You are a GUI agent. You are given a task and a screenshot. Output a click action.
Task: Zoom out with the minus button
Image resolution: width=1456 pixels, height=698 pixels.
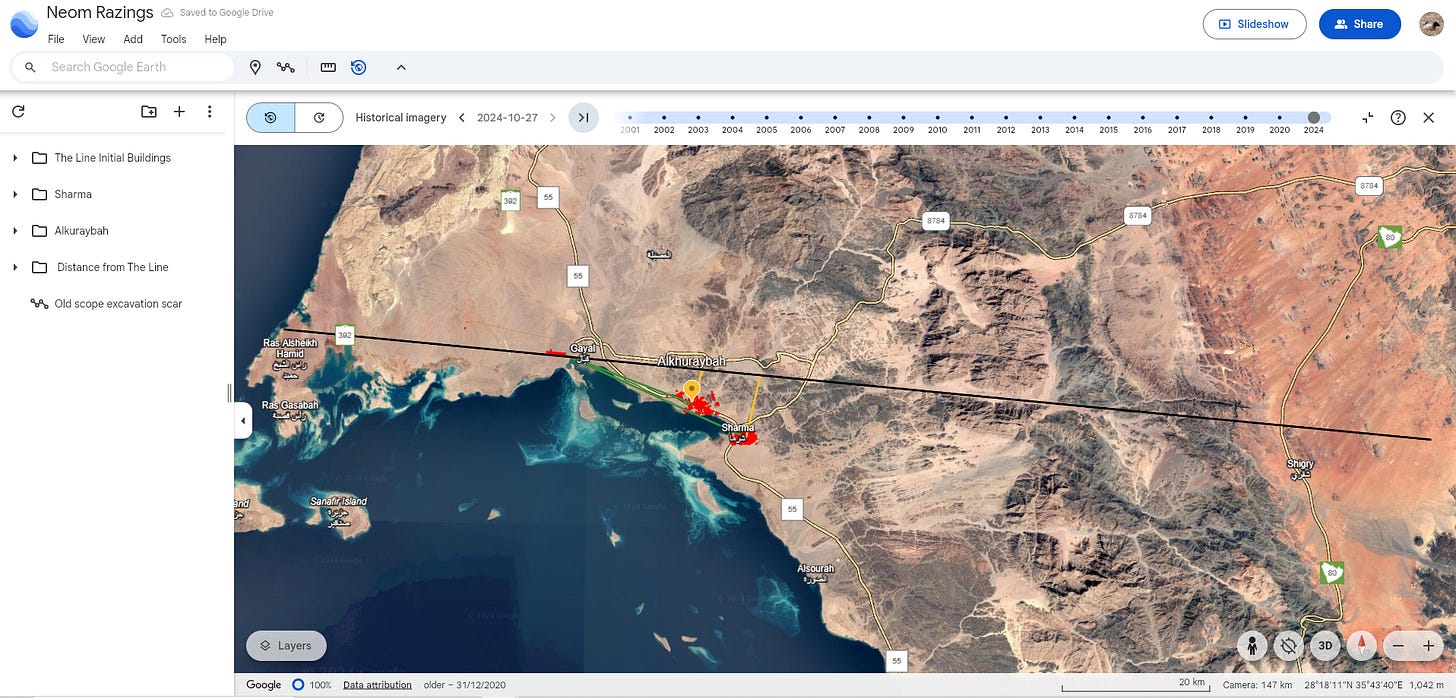click(x=1398, y=646)
